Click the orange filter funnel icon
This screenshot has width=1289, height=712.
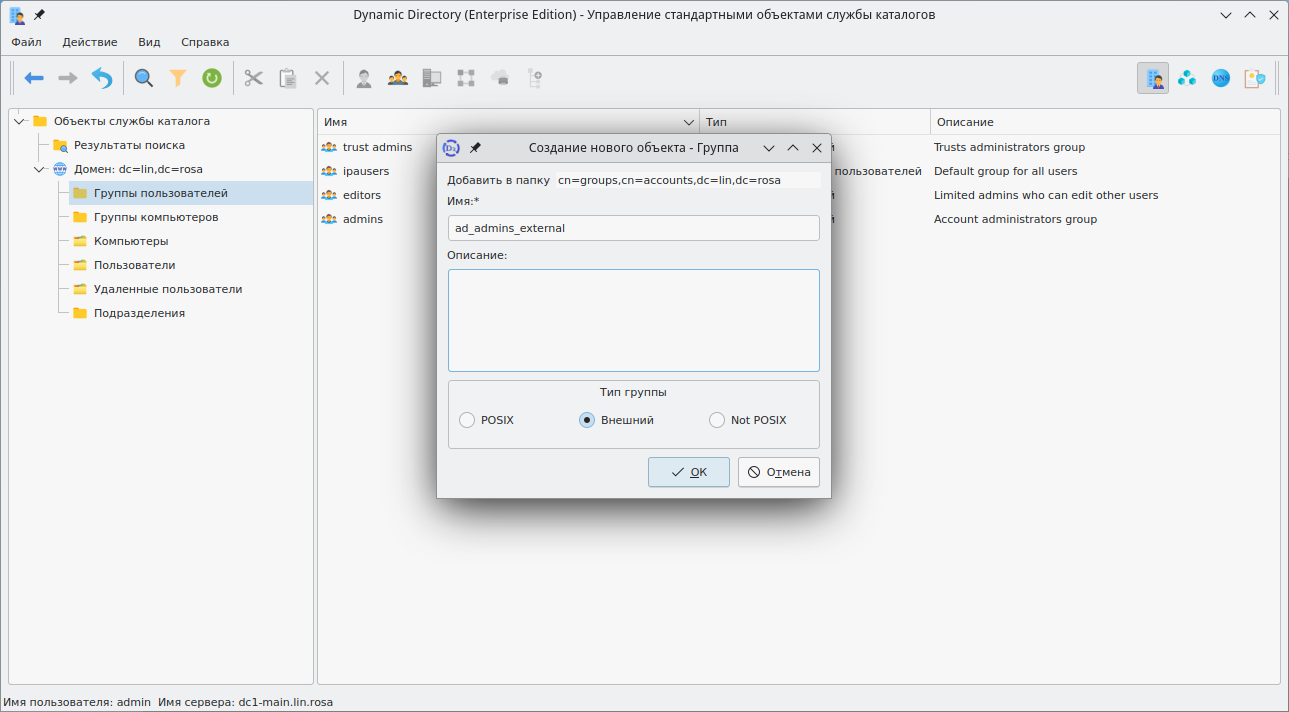coord(178,78)
